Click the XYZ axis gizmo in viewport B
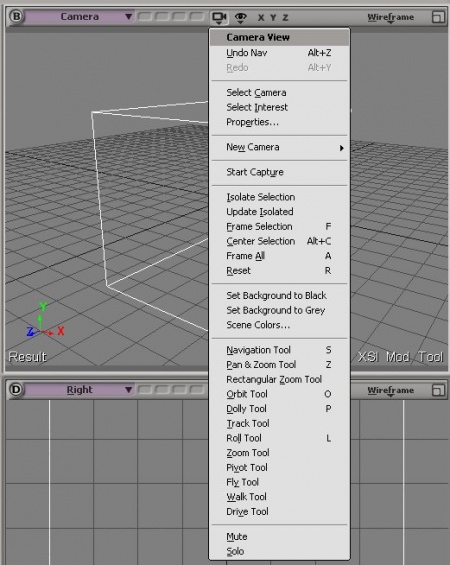450x565 pixels. click(45, 321)
